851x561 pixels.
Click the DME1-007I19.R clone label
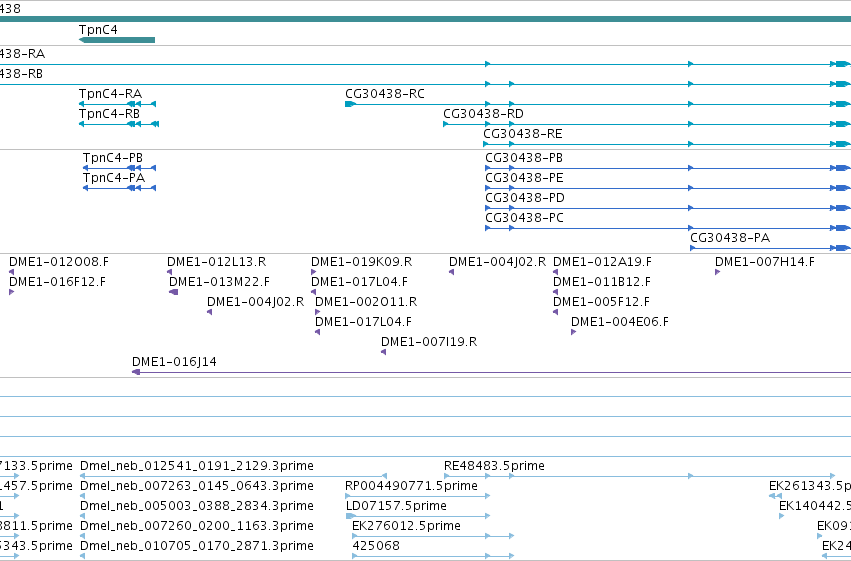(429, 342)
